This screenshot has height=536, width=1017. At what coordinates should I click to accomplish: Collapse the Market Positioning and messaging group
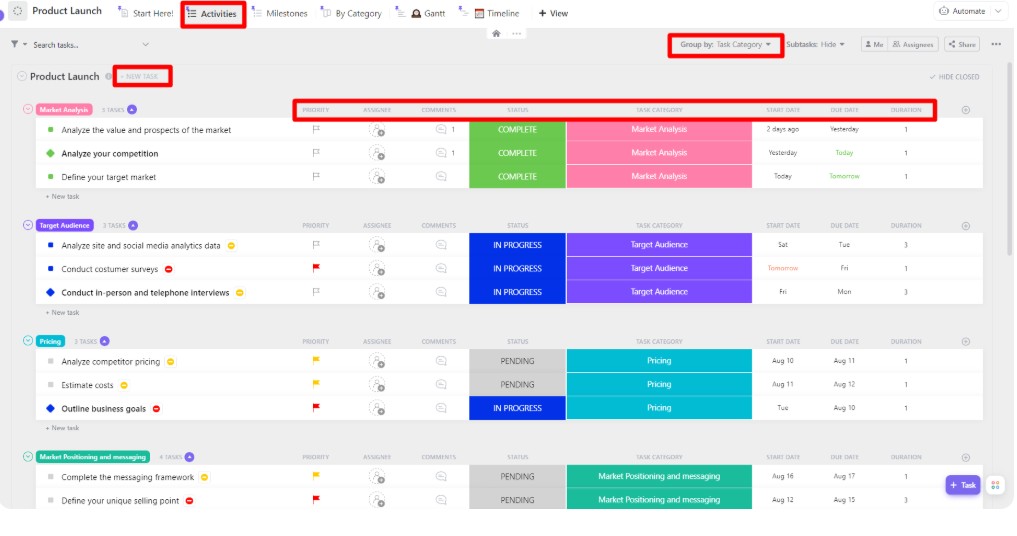[28, 456]
